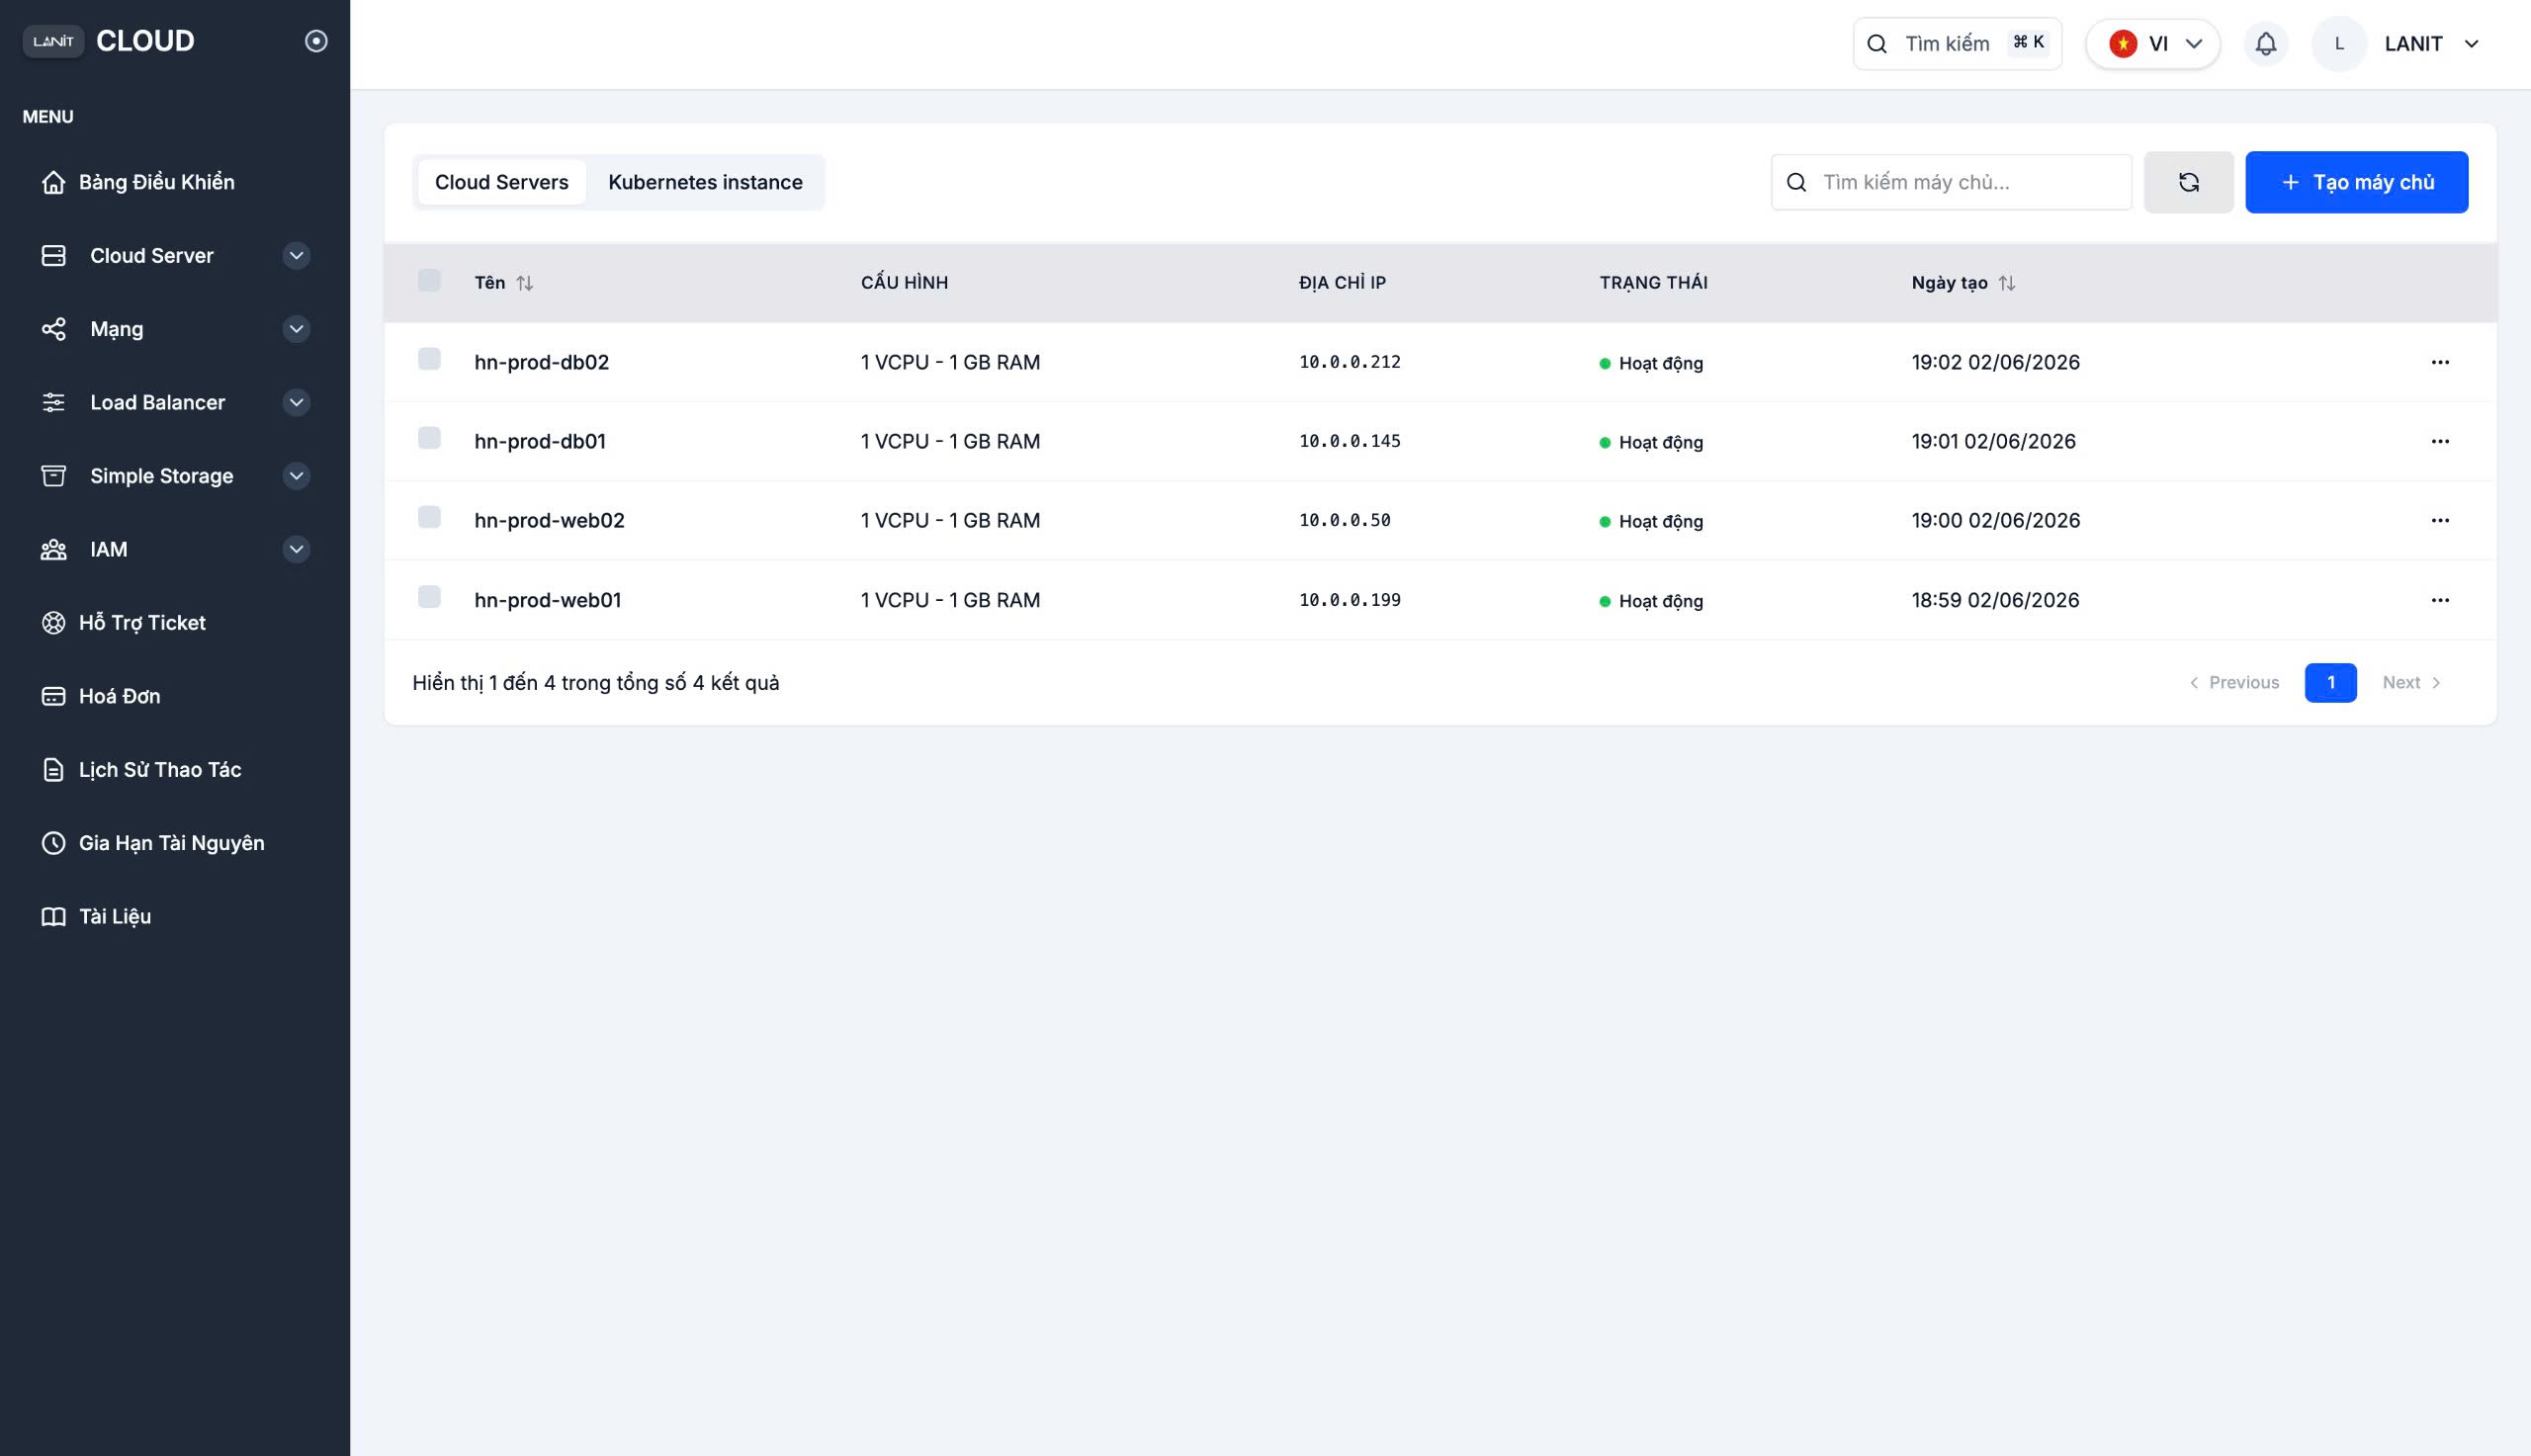Click the clock icon beside Gia Hạn Tài Nguyên
This screenshot has width=2531, height=1456.
pos(53,843)
